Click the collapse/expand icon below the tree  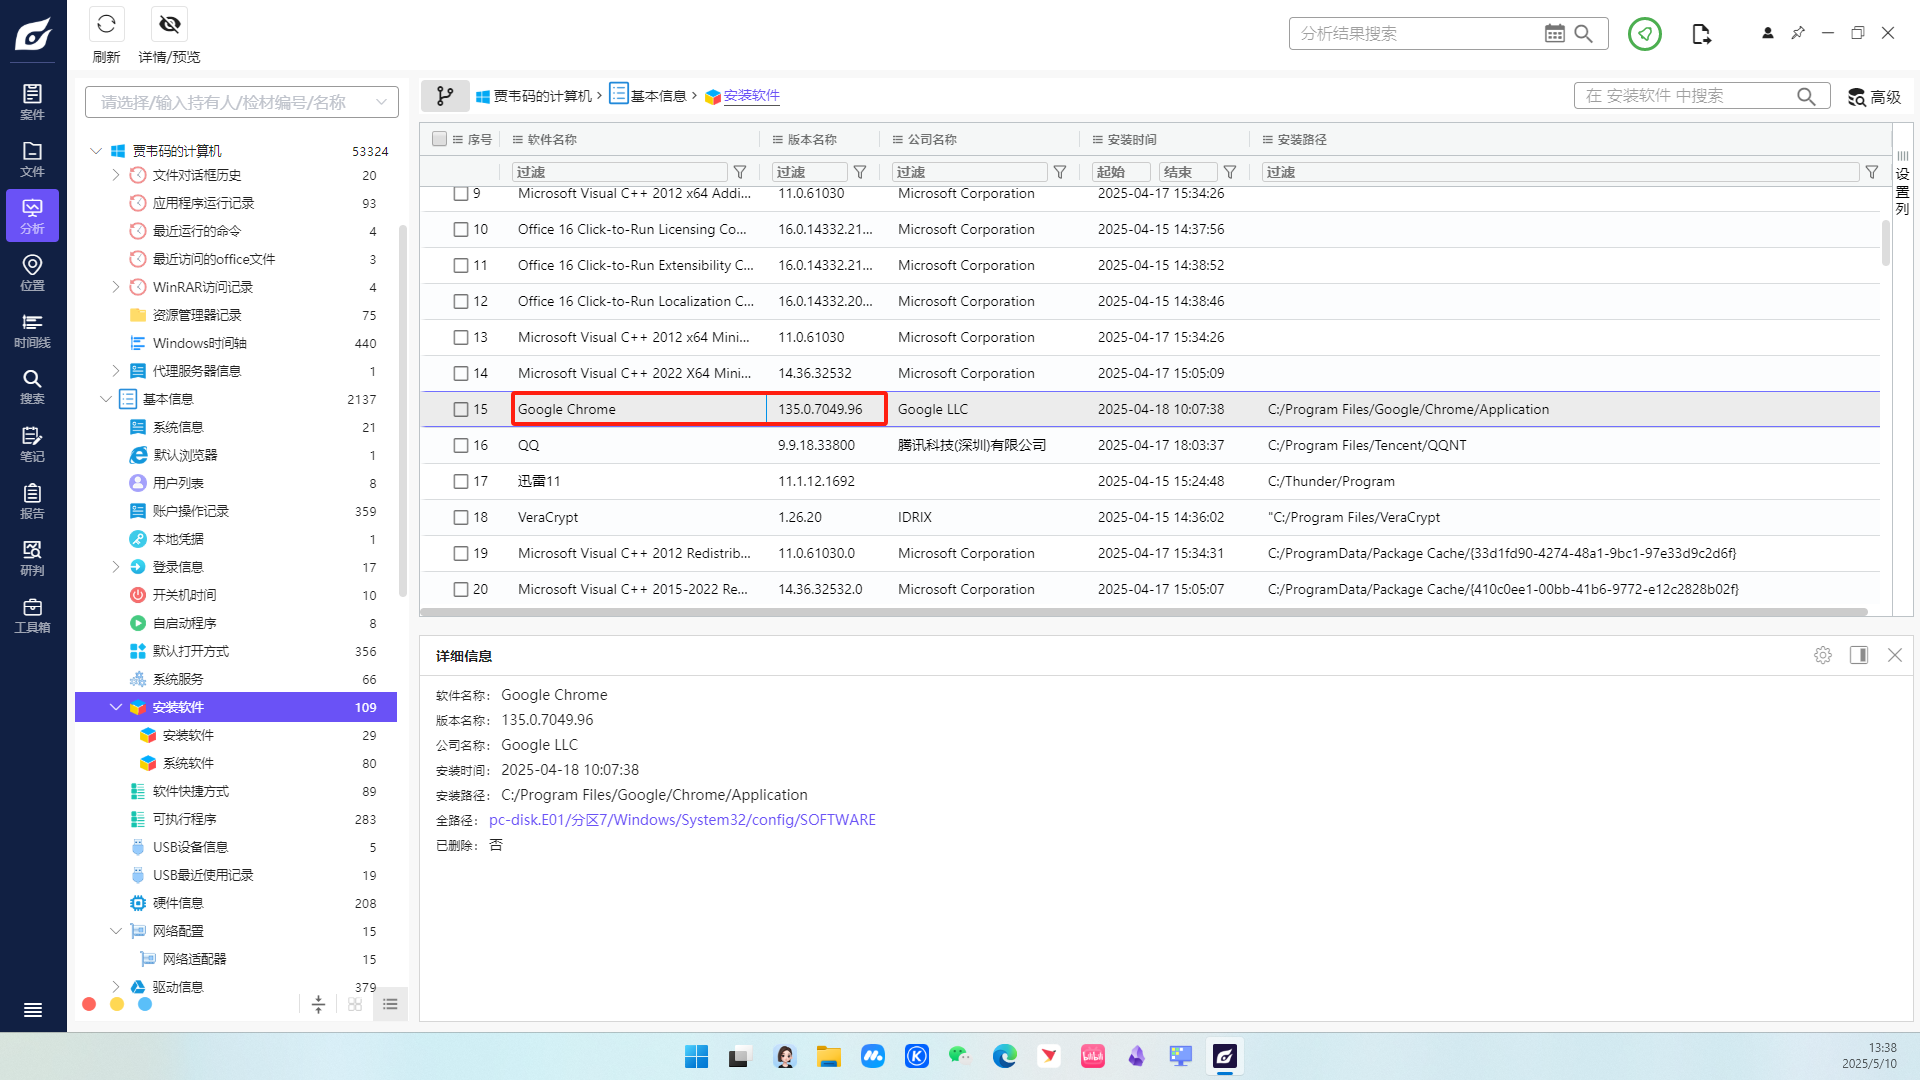click(x=318, y=1004)
